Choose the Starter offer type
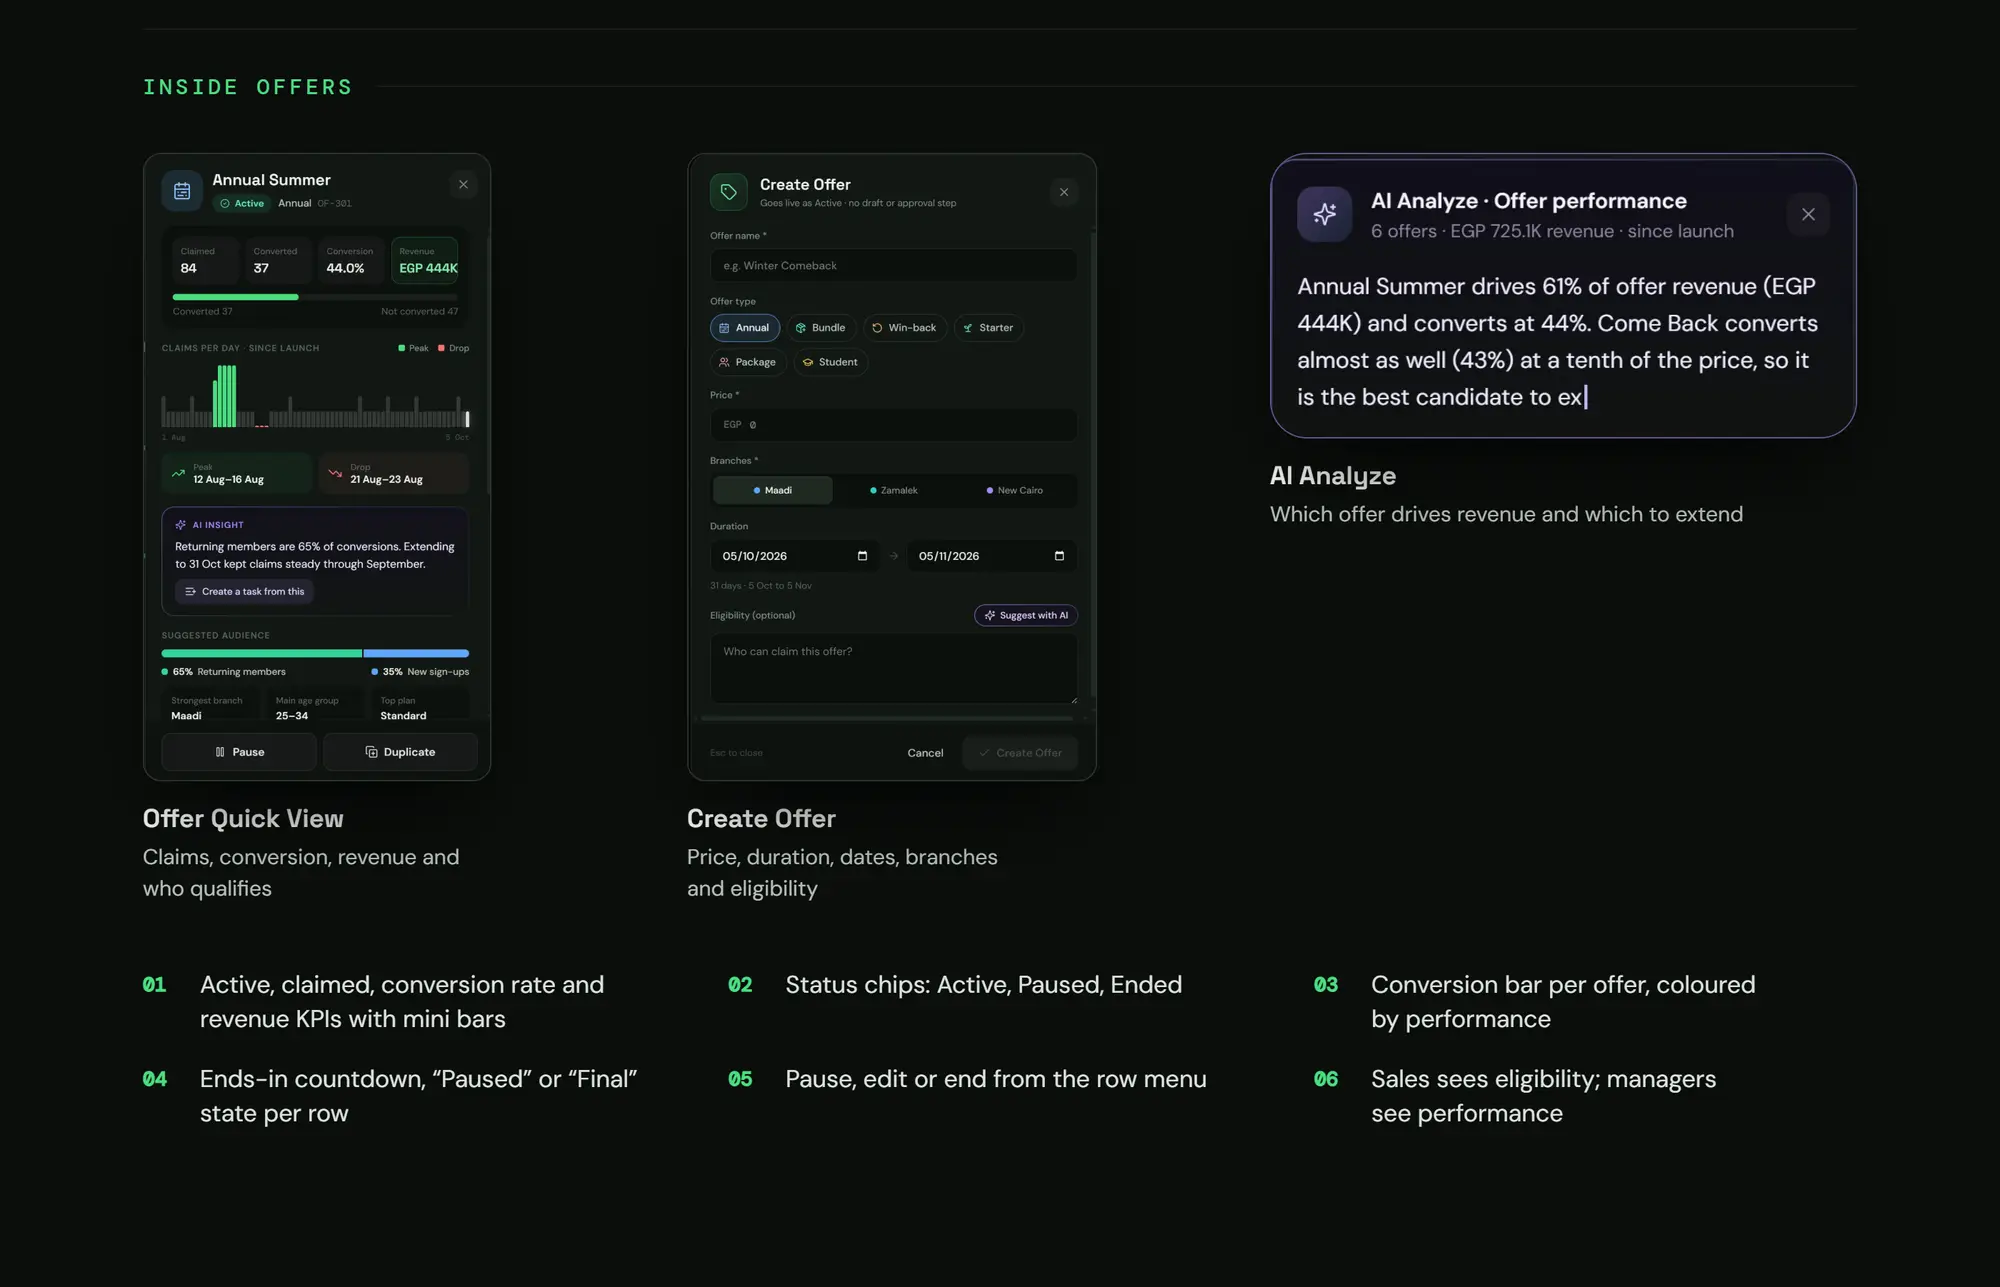Screen dimensions: 2000x1287 point(988,328)
